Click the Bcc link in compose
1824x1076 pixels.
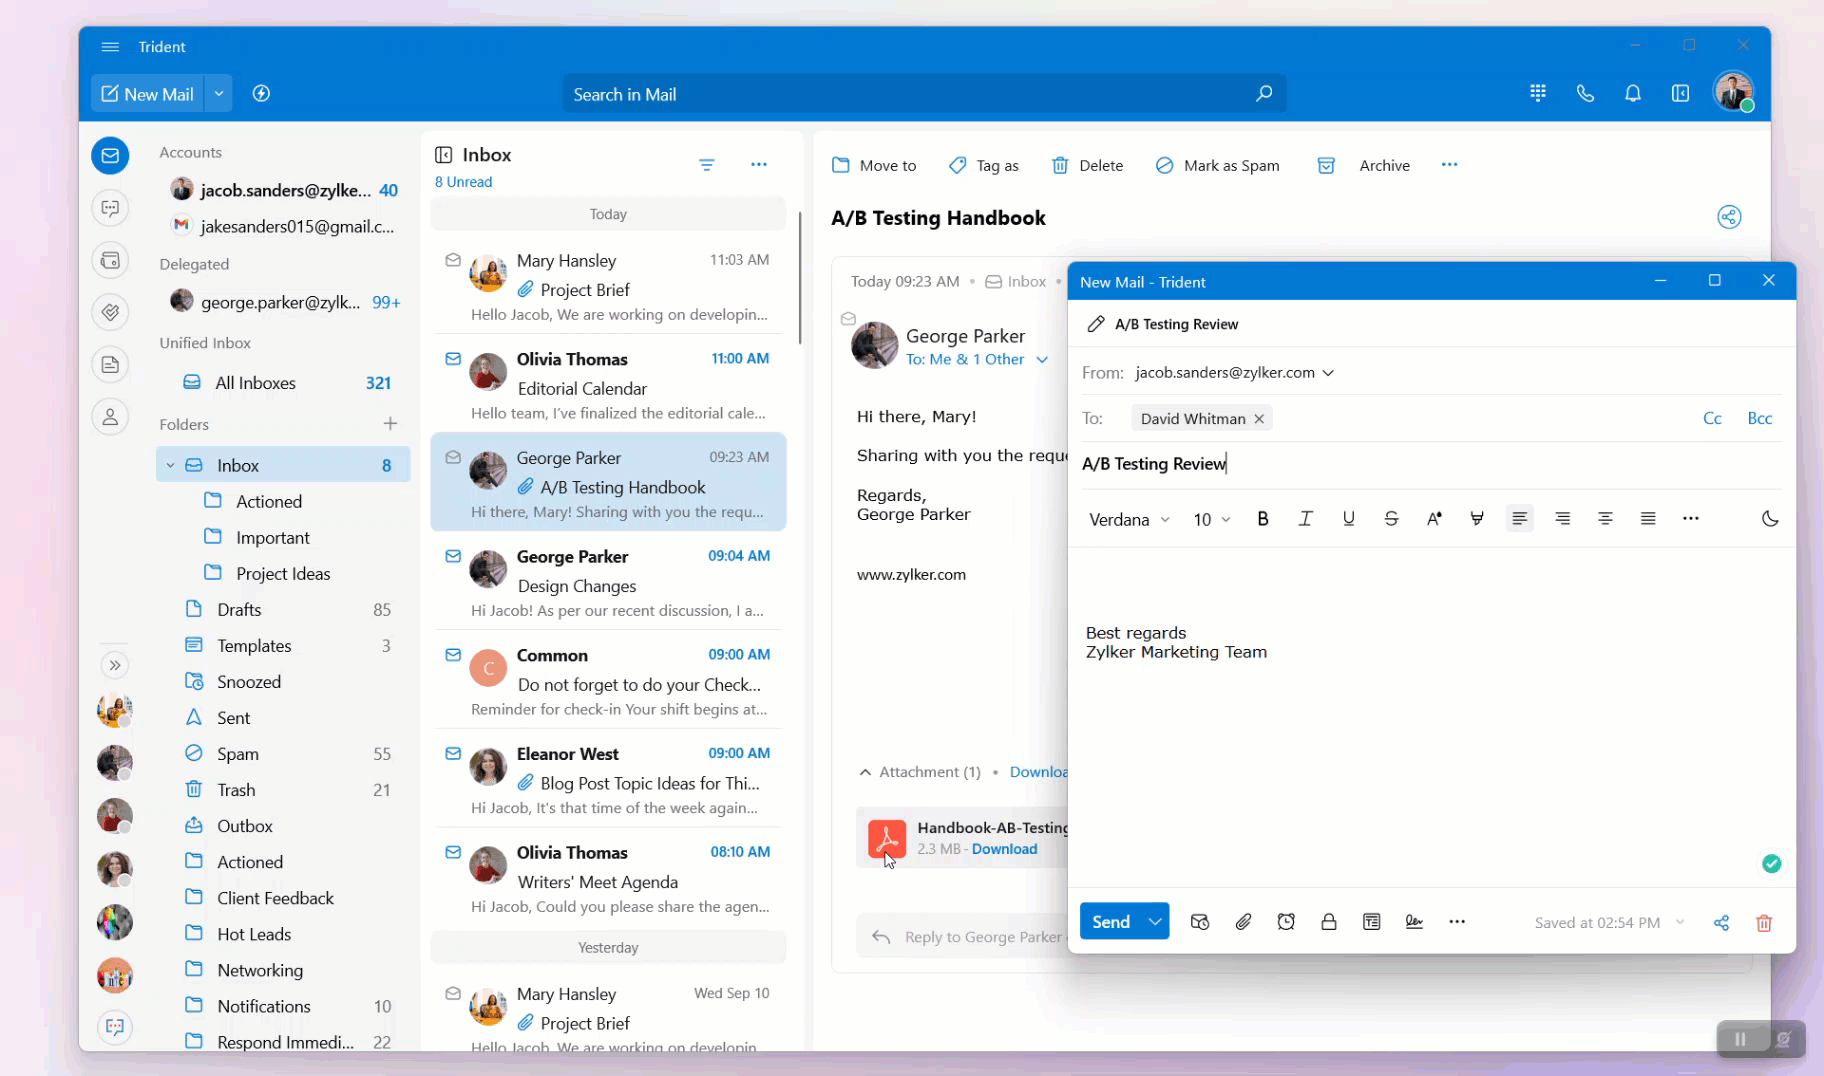[1759, 418]
